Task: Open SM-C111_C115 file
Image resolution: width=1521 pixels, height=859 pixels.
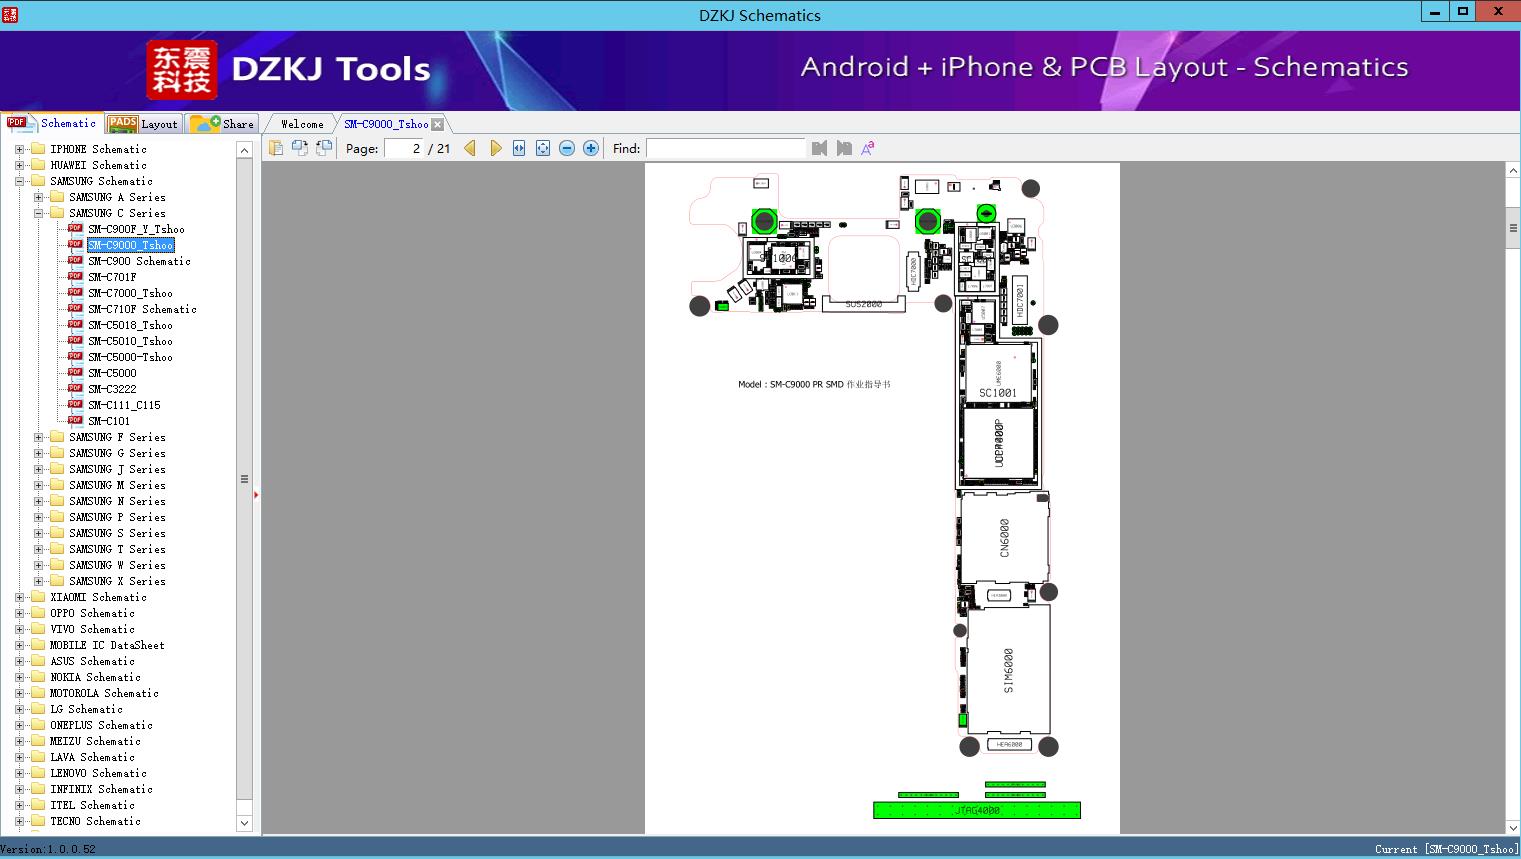Action: [x=124, y=405]
